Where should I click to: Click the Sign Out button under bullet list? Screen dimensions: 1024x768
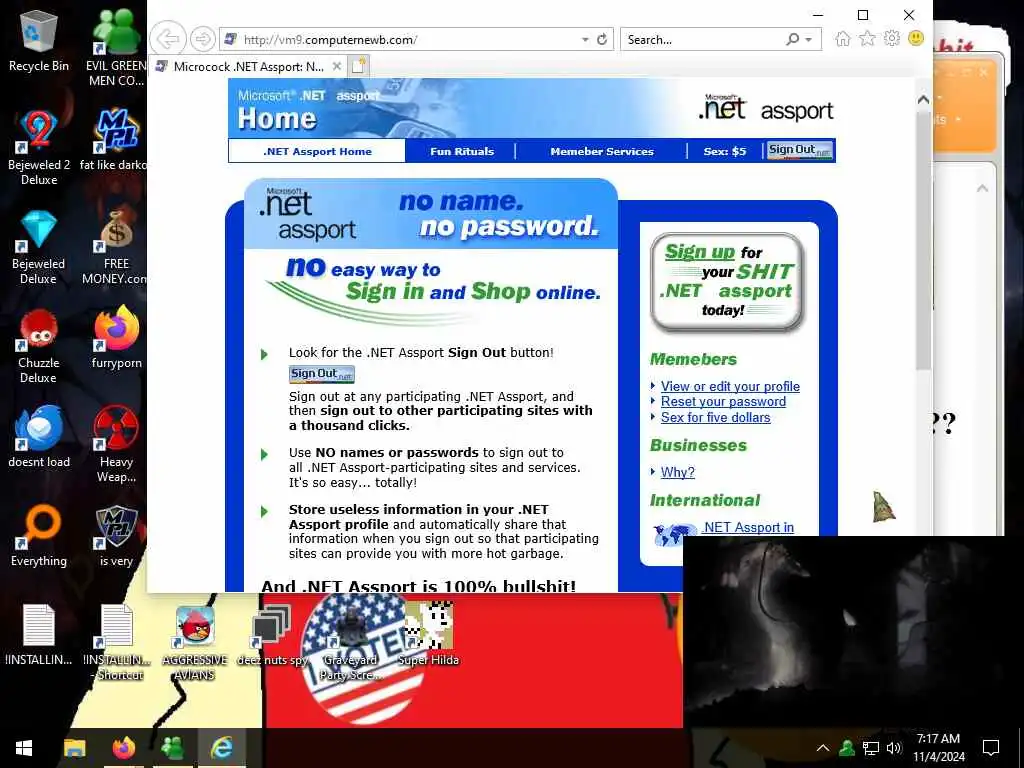(322, 374)
